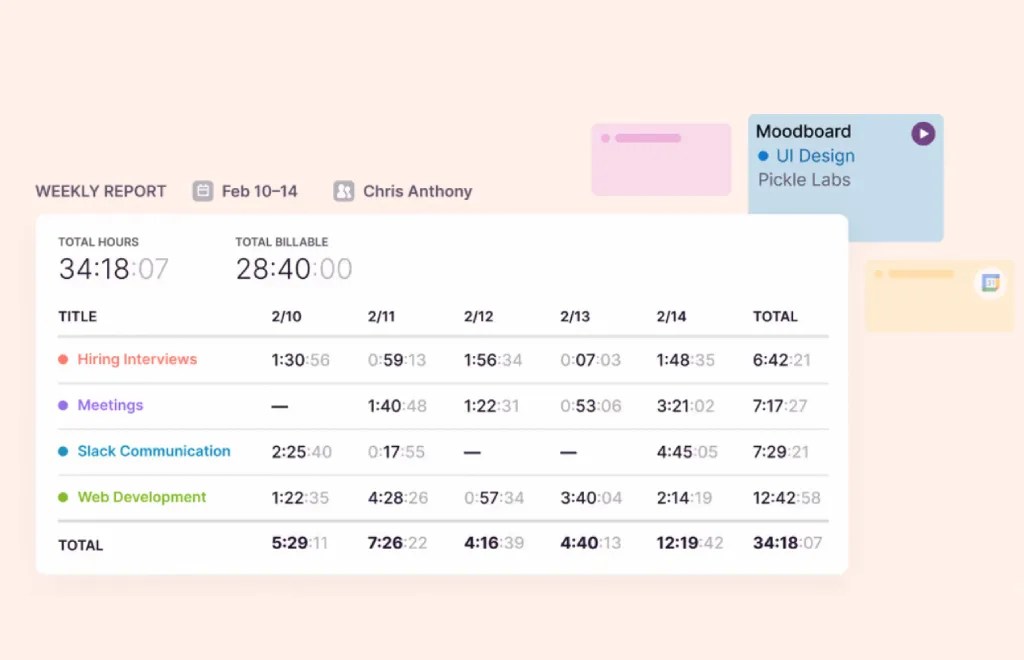Click the purple dot beside Meetings
Image resolution: width=1024 pixels, height=660 pixels.
click(x=64, y=405)
